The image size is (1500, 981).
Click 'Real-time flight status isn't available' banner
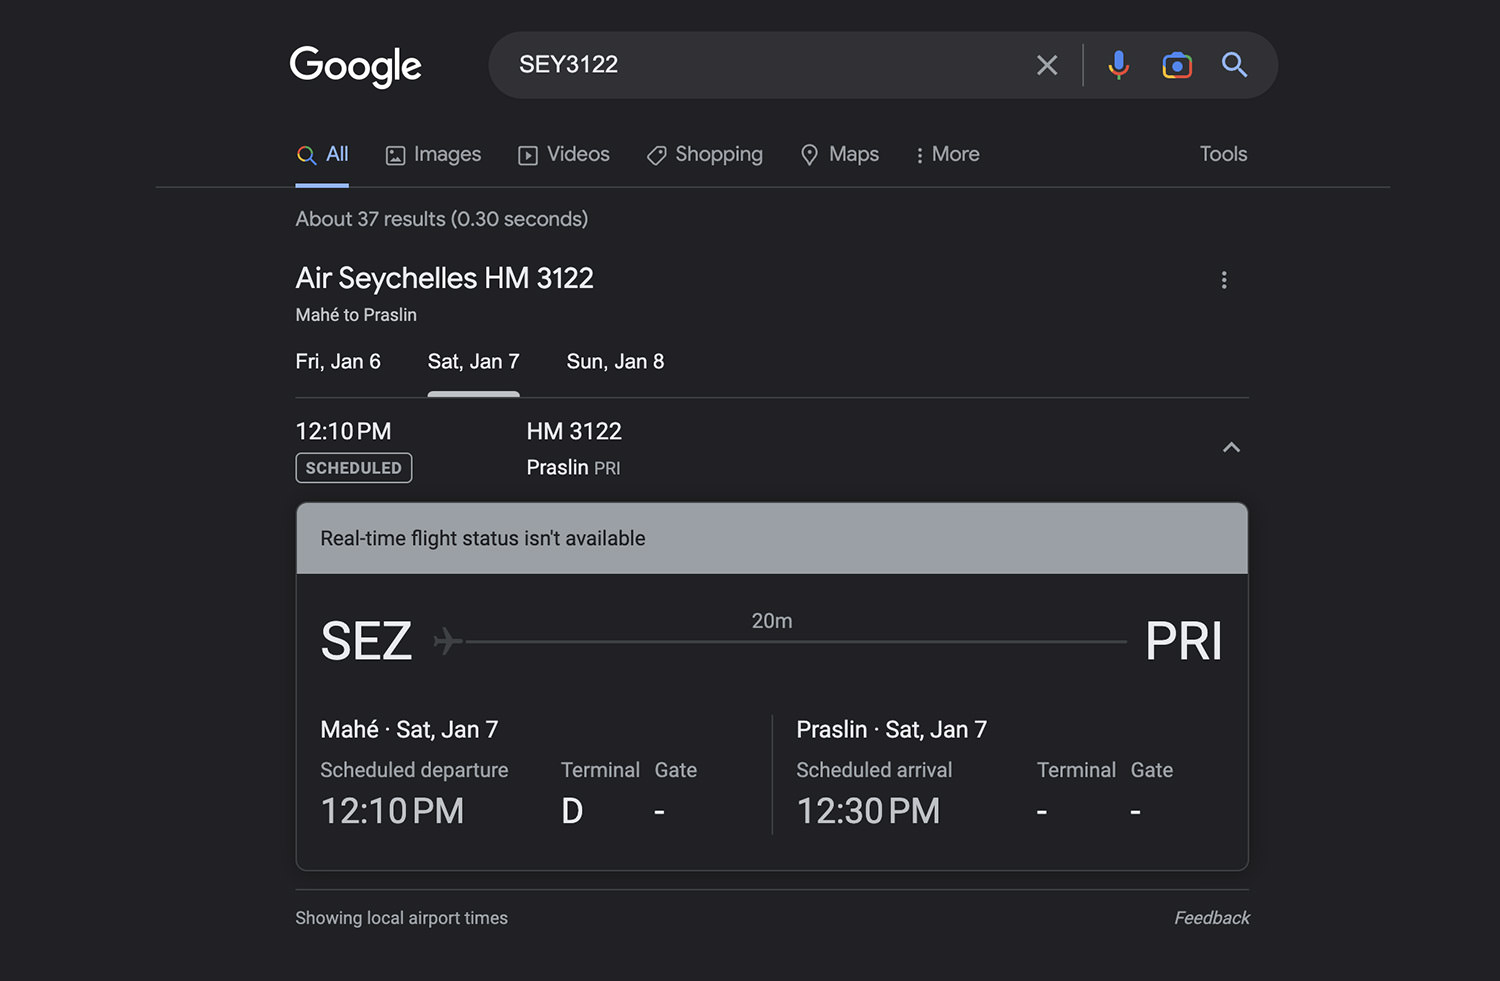772,538
